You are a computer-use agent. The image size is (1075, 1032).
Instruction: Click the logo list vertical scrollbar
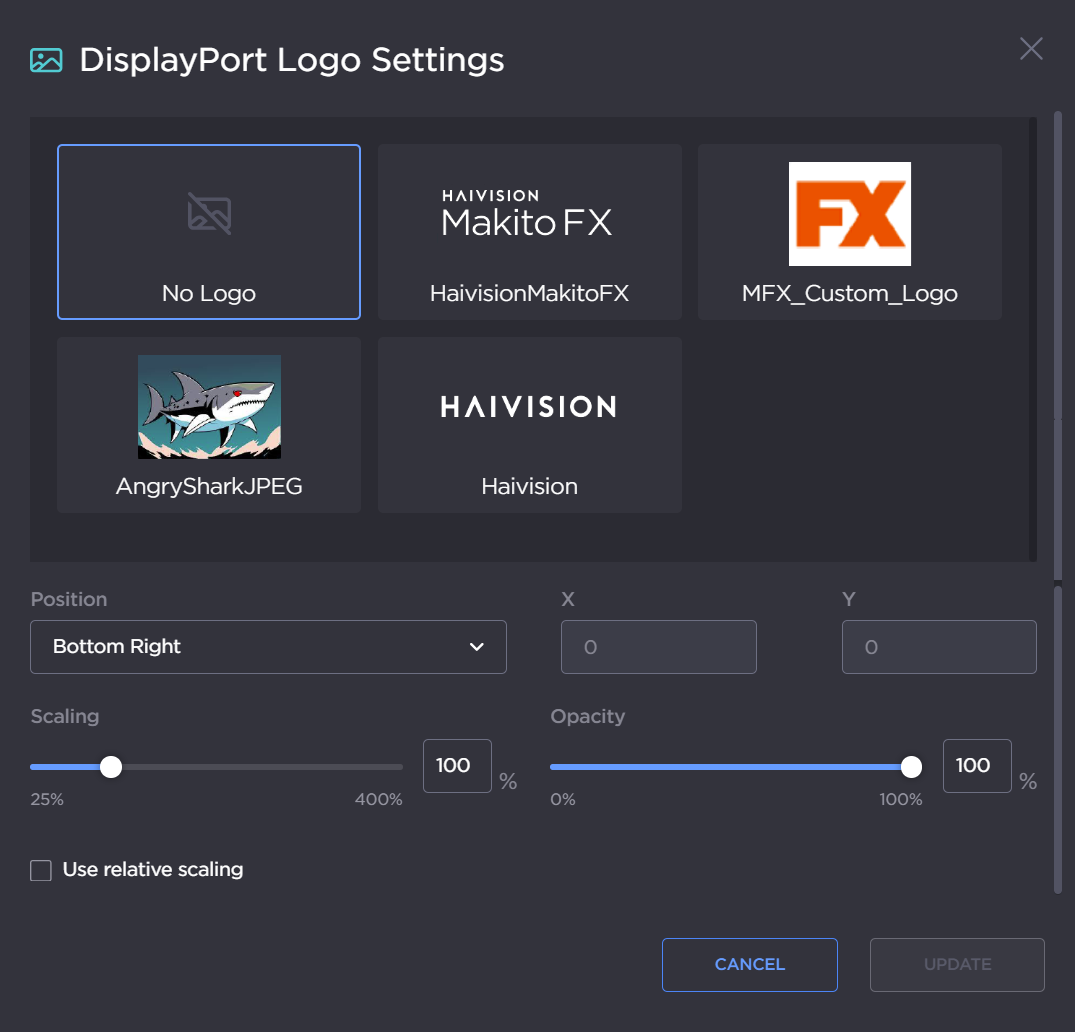[x=1032, y=339]
